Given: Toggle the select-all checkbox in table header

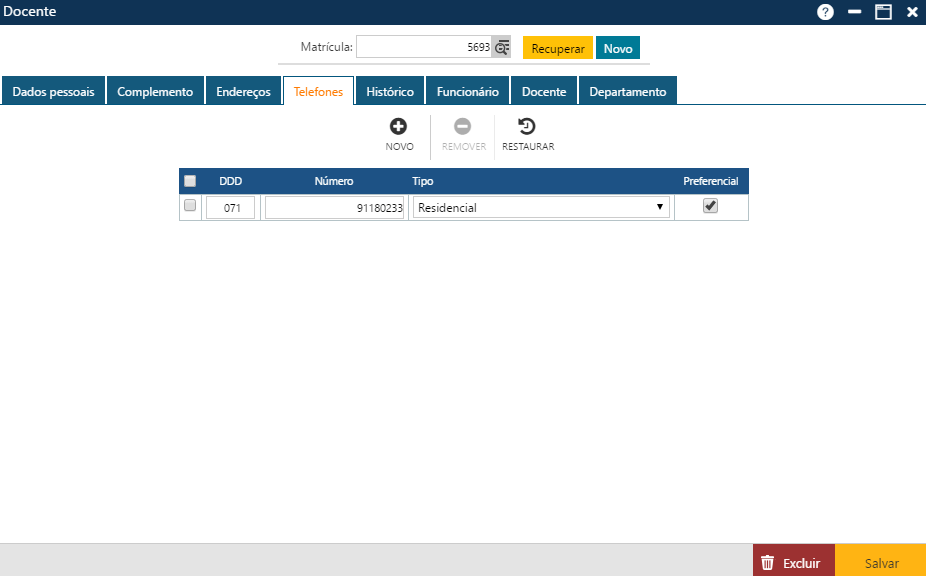Looking at the screenshot, I should 190,181.
